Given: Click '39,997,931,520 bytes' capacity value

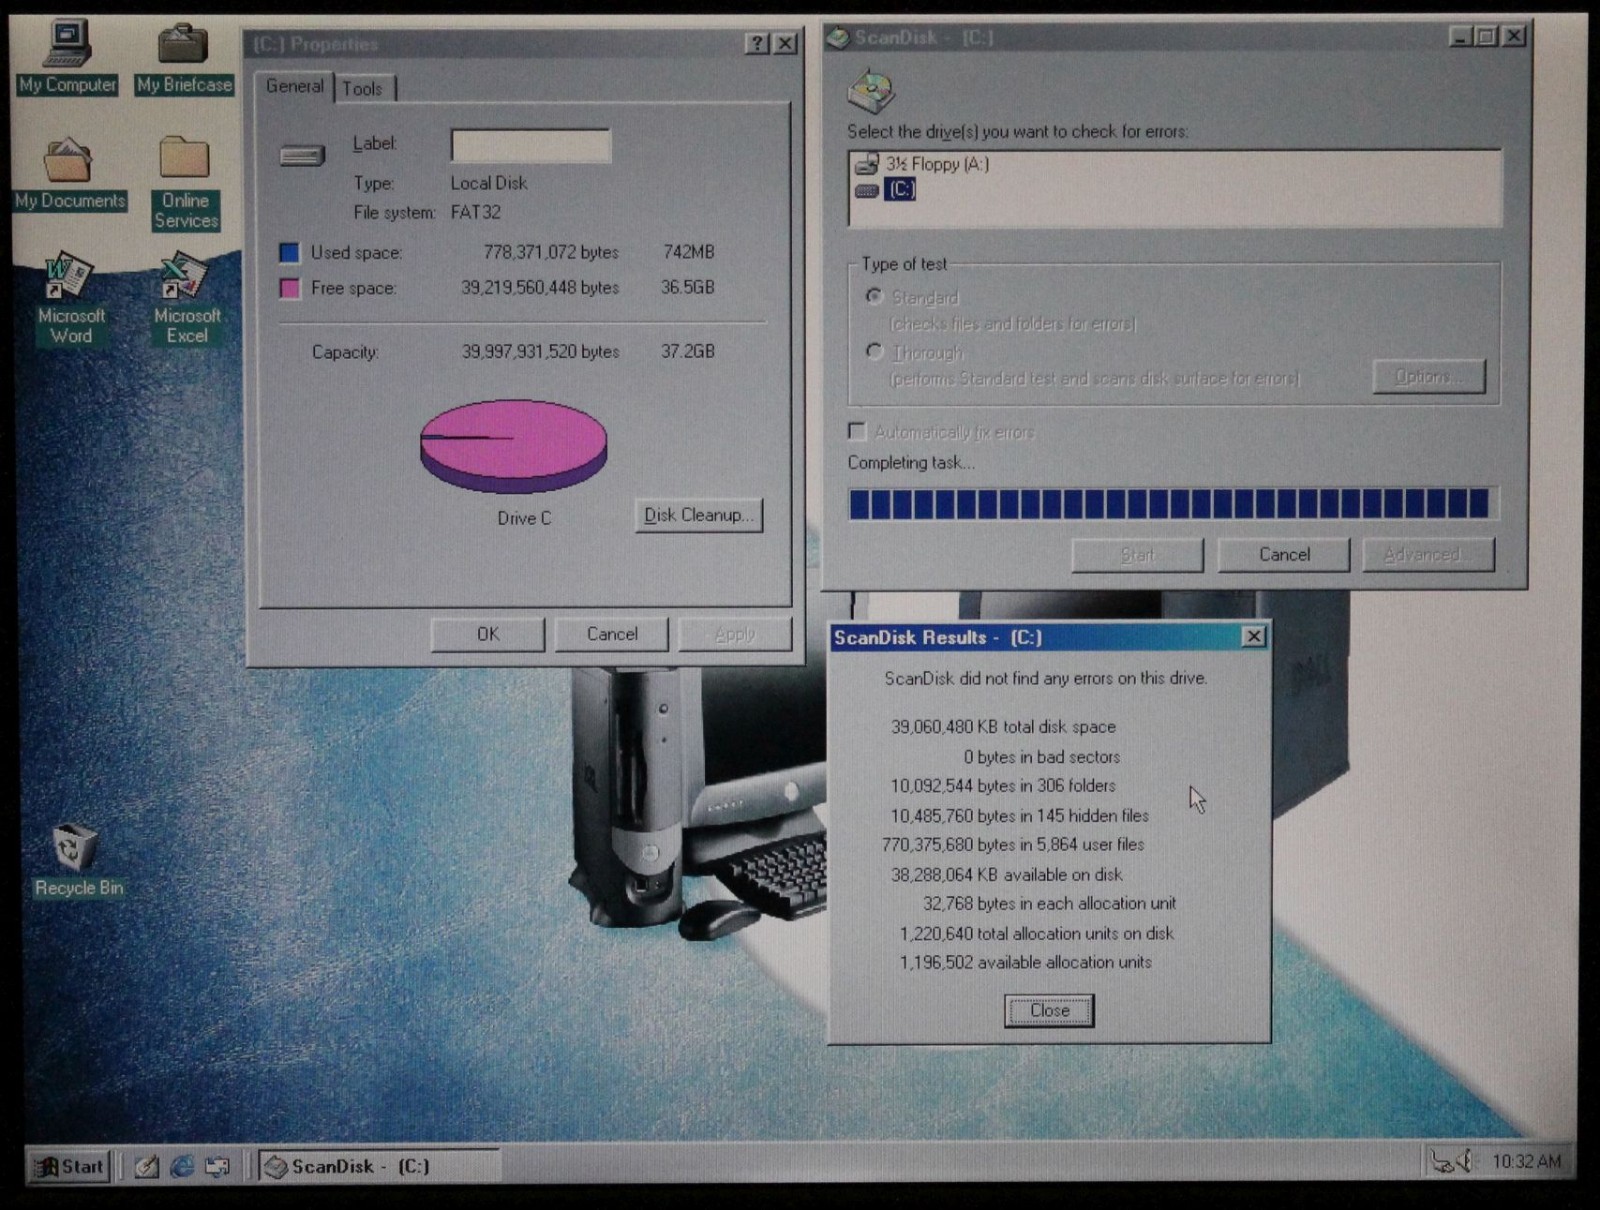Looking at the screenshot, I should pos(540,352).
